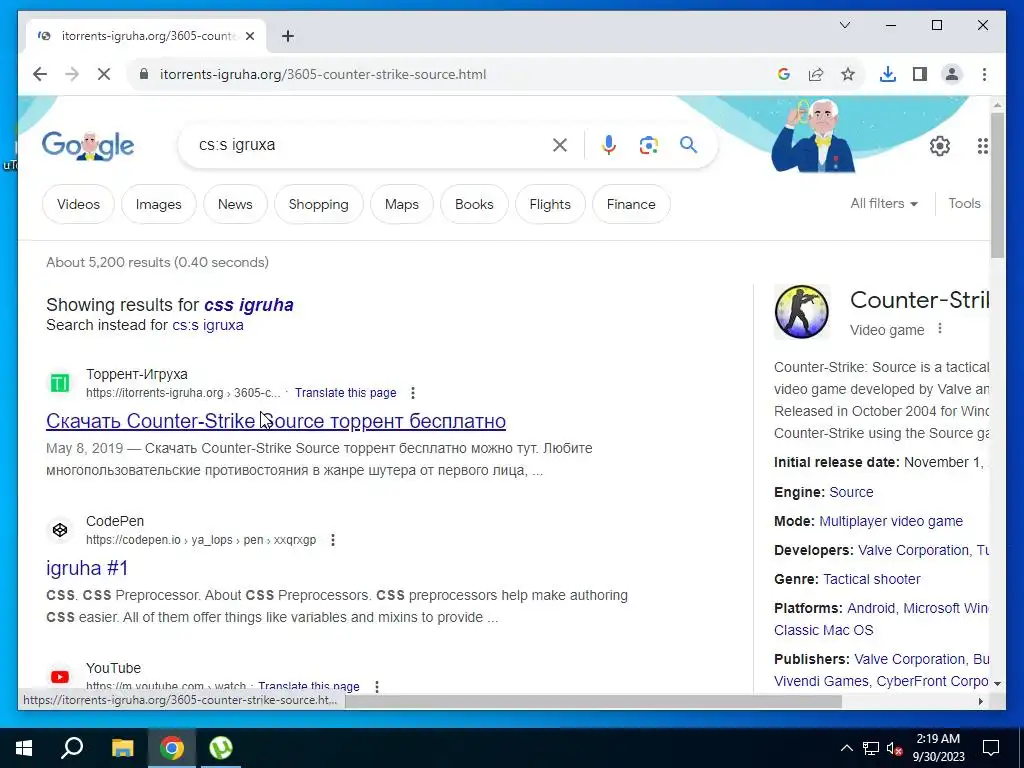
Task: Click the Торрент-Игруха site favicon
Action: pyautogui.click(x=60, y=383)
